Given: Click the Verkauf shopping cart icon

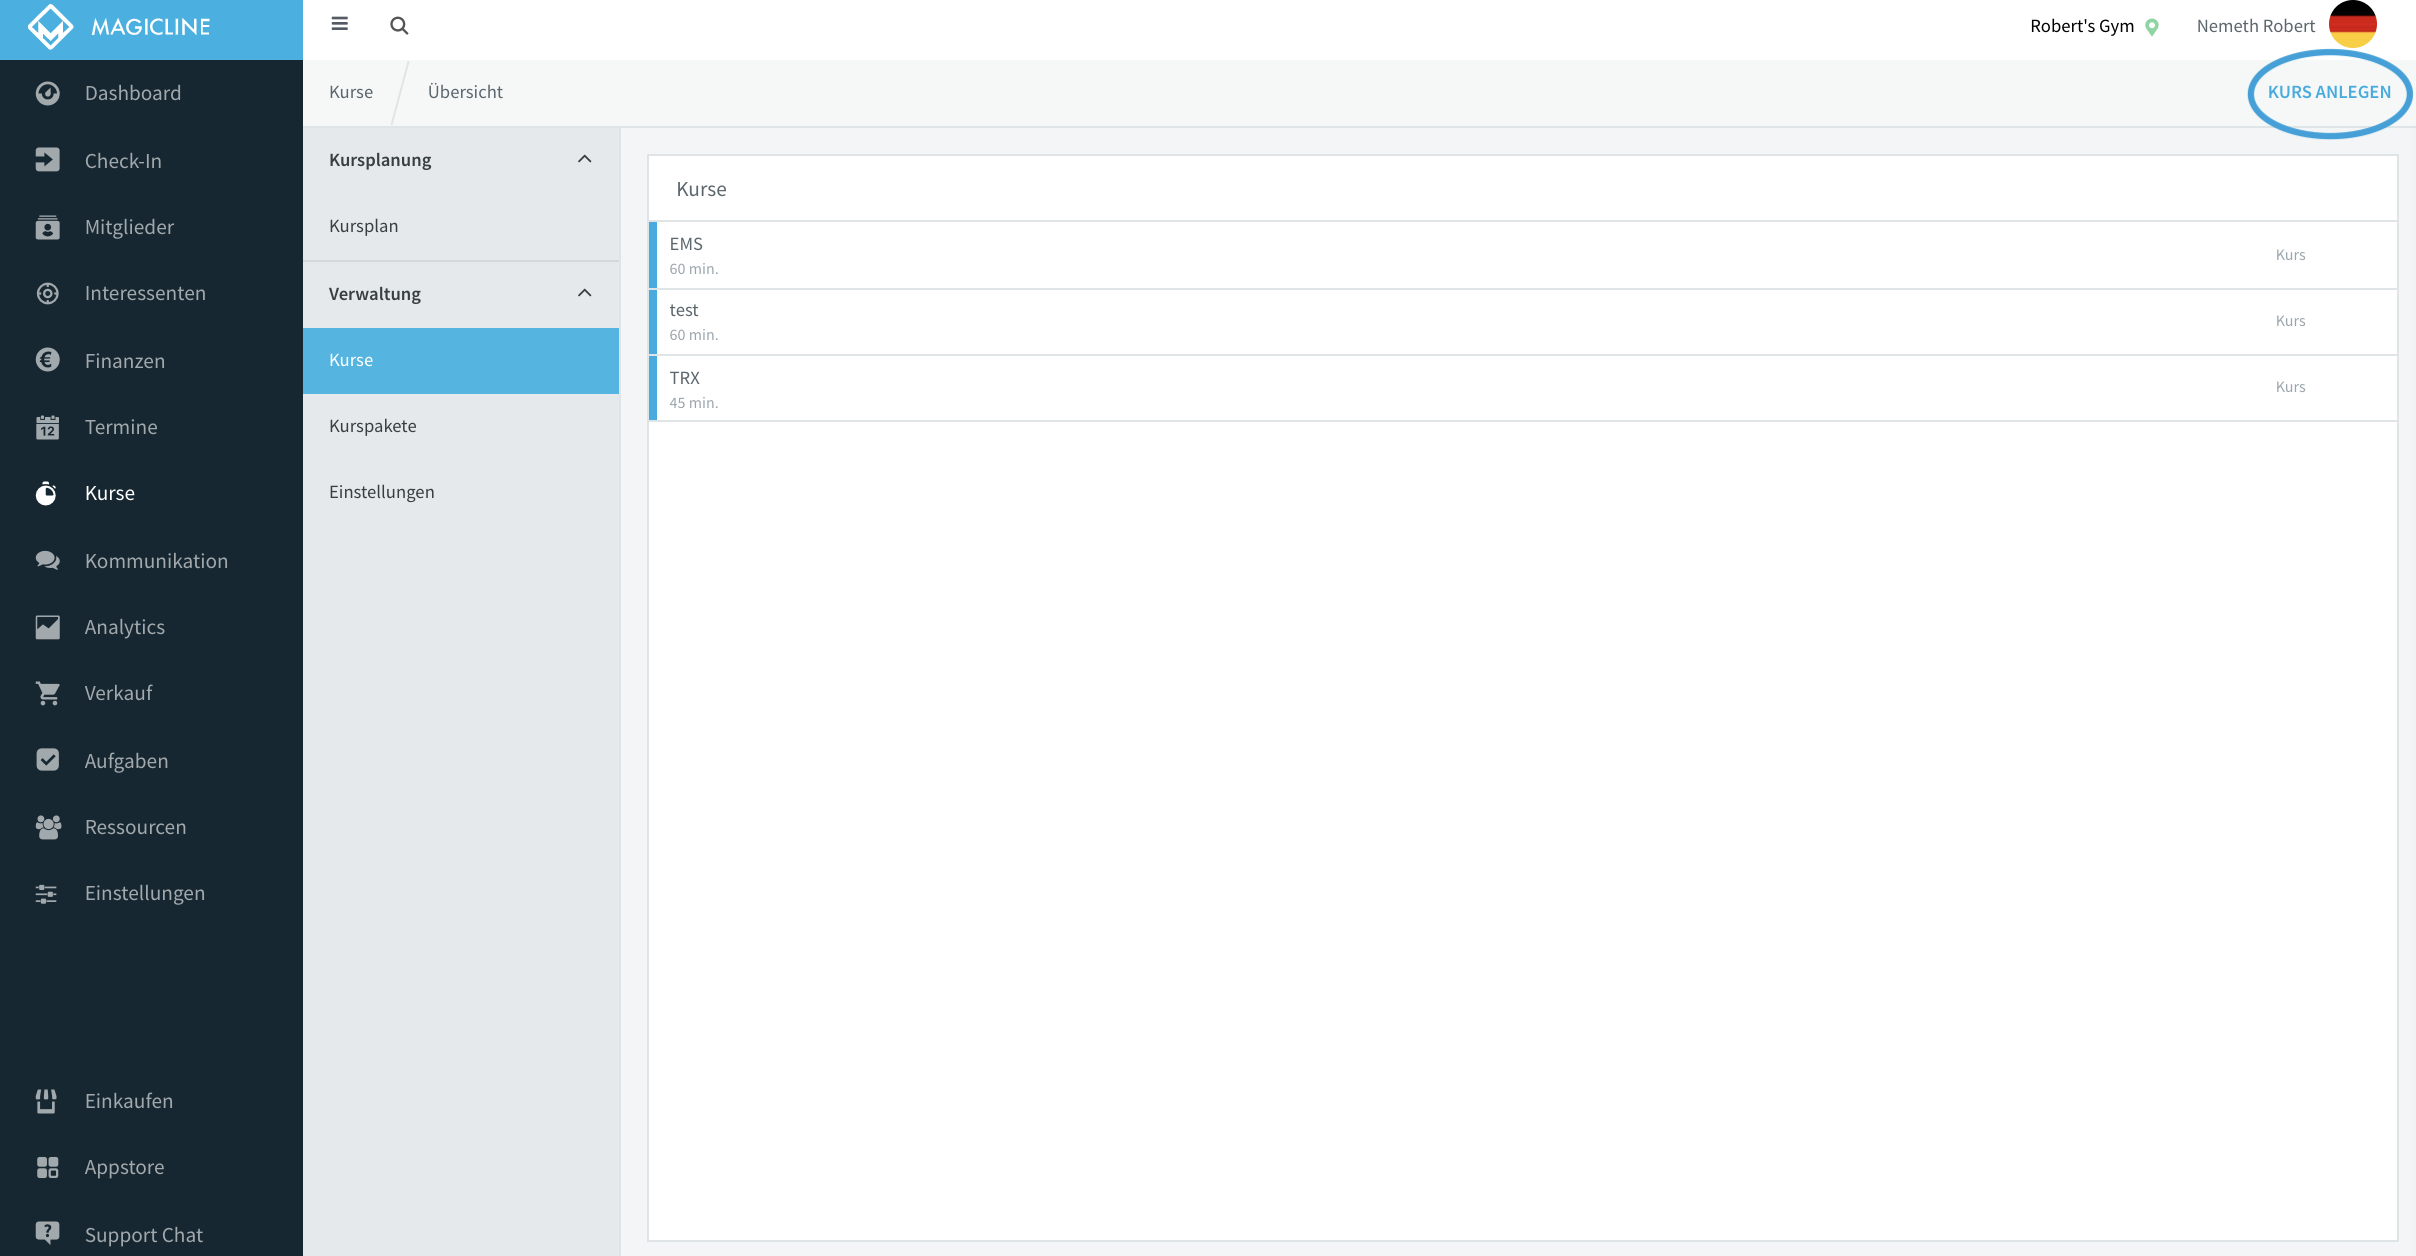Looking at the screenshot, I should pos(47,693).
